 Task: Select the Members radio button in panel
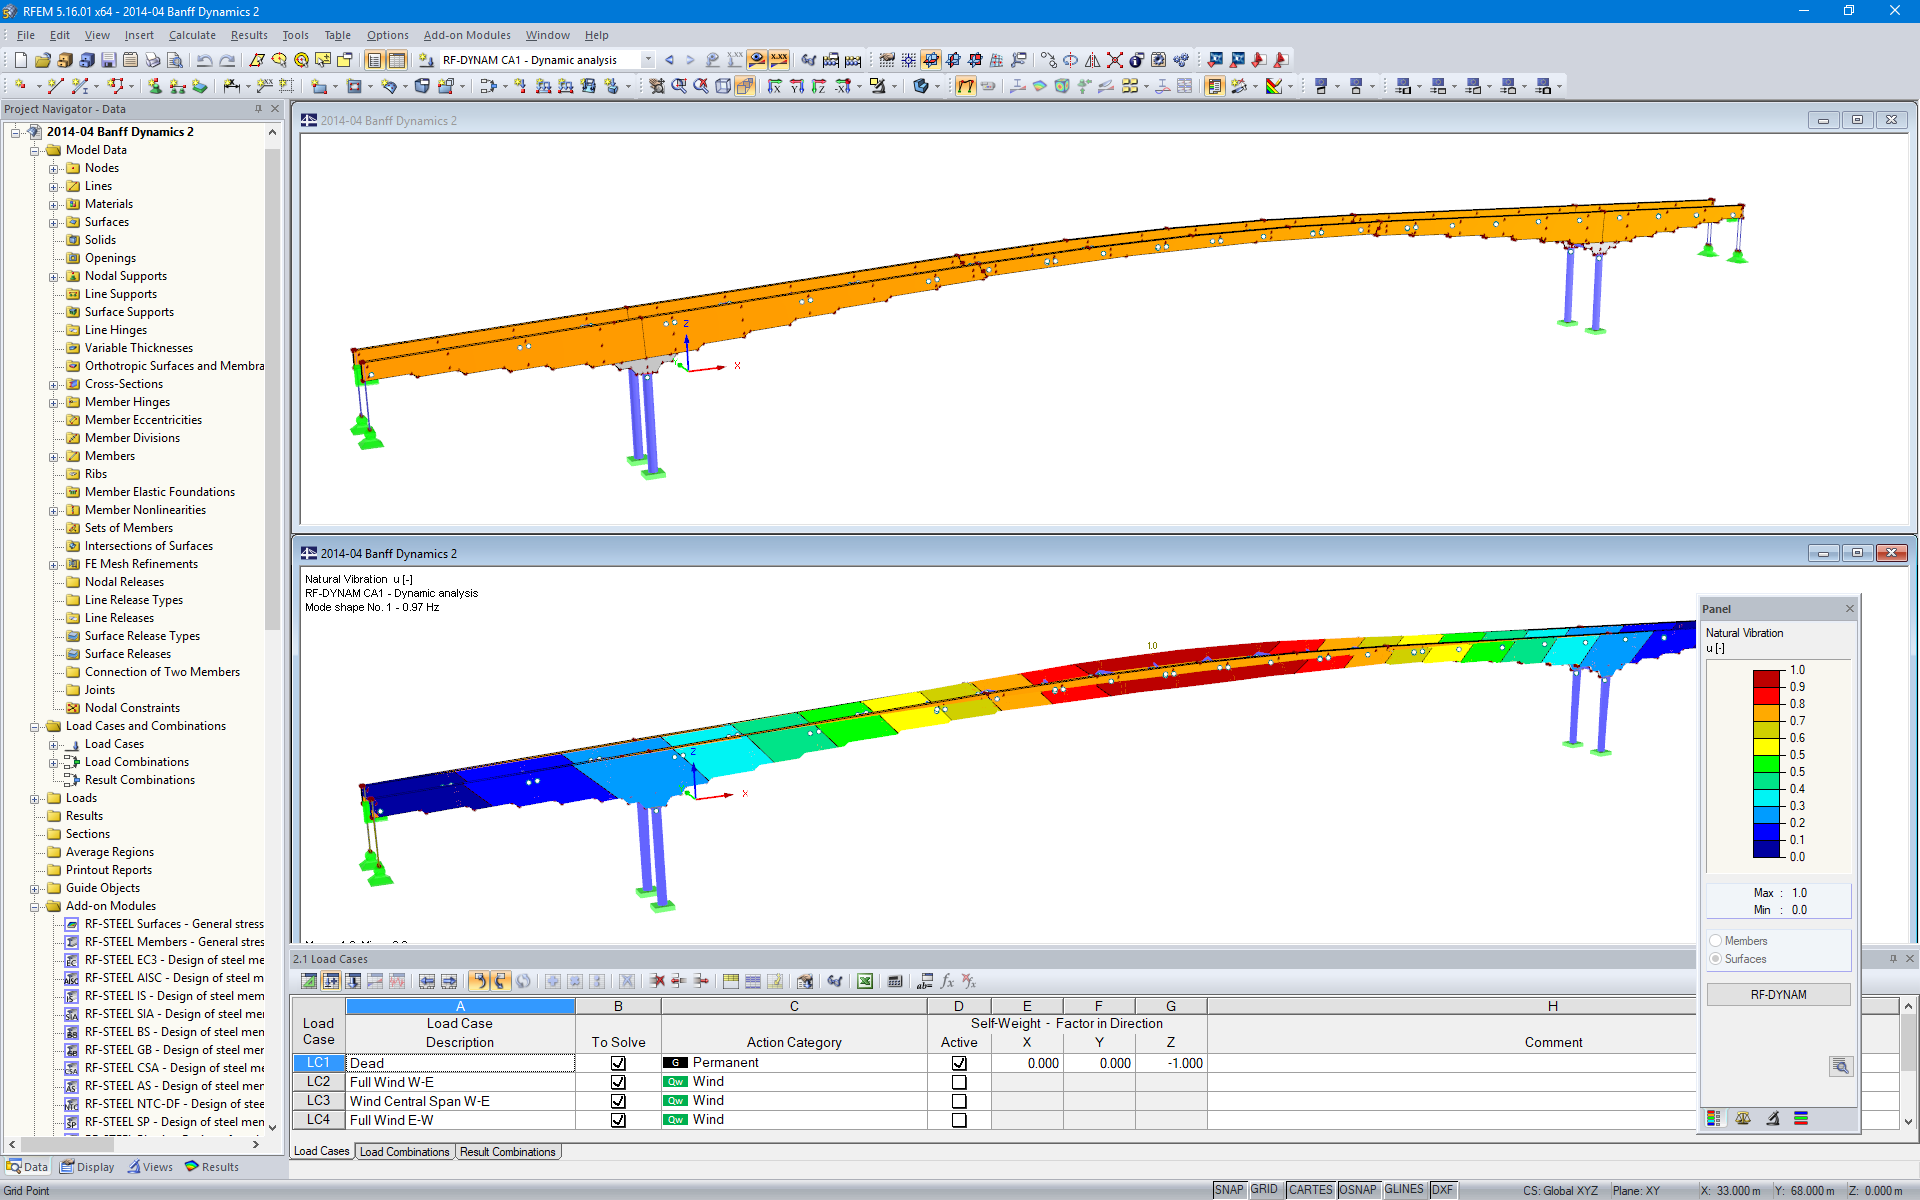tap(1716, 941)
